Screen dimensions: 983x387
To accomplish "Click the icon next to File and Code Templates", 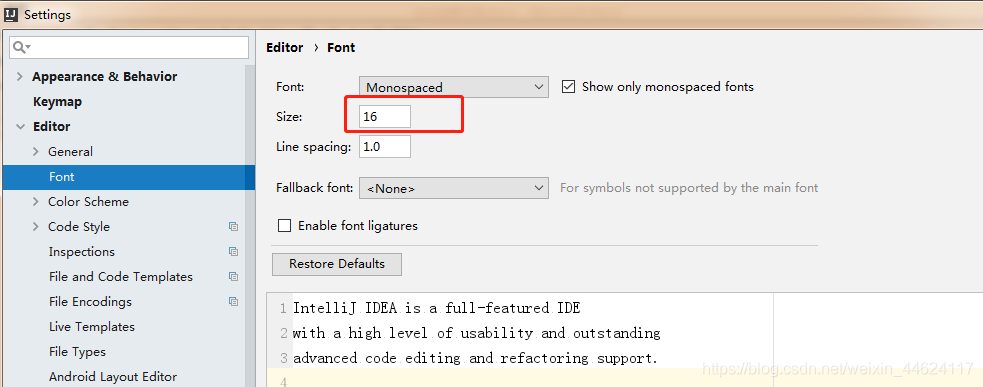I will click(x=233, y=277).
